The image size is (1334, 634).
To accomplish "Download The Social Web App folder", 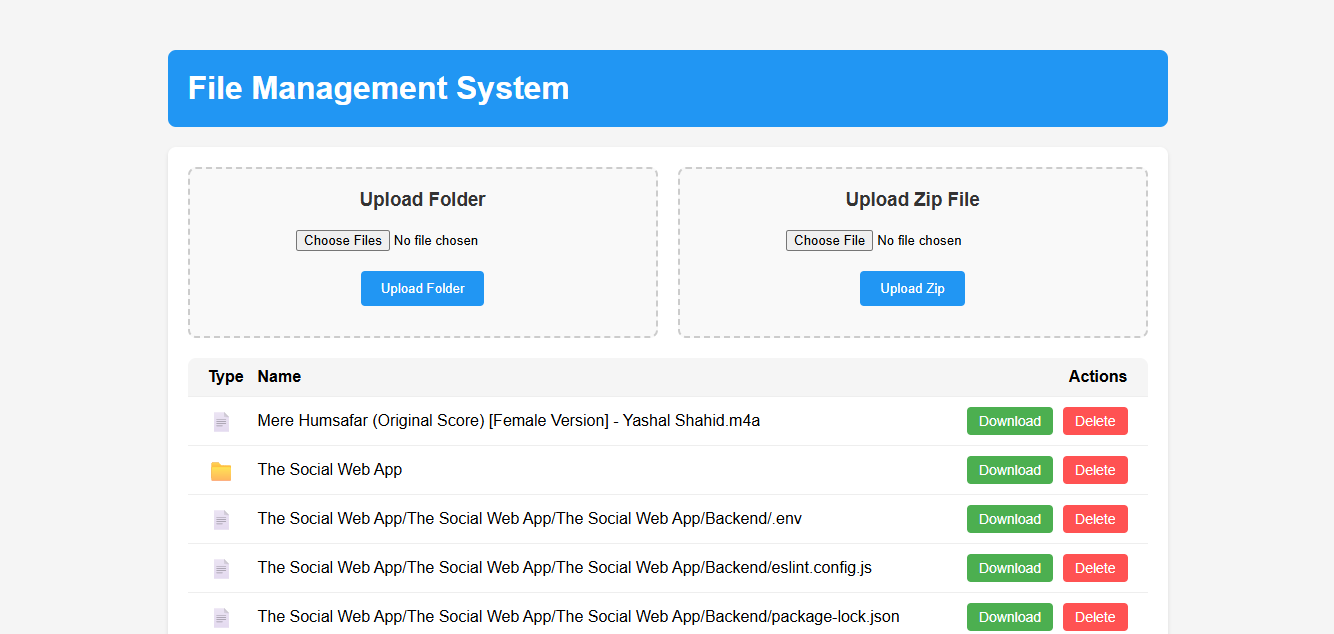I will click(1009, 470).
